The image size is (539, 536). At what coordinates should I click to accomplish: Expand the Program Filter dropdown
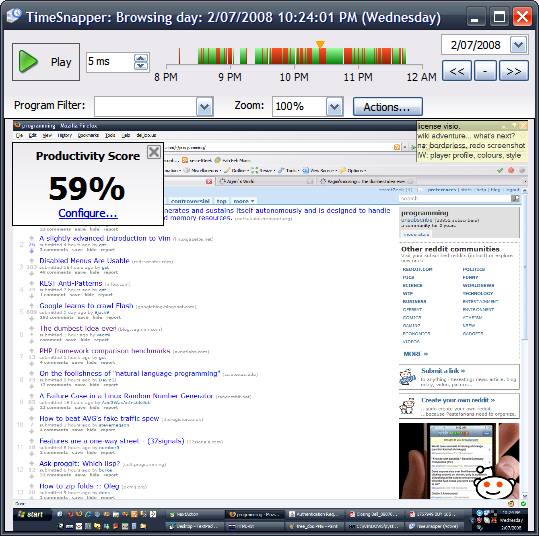[205, 107]
